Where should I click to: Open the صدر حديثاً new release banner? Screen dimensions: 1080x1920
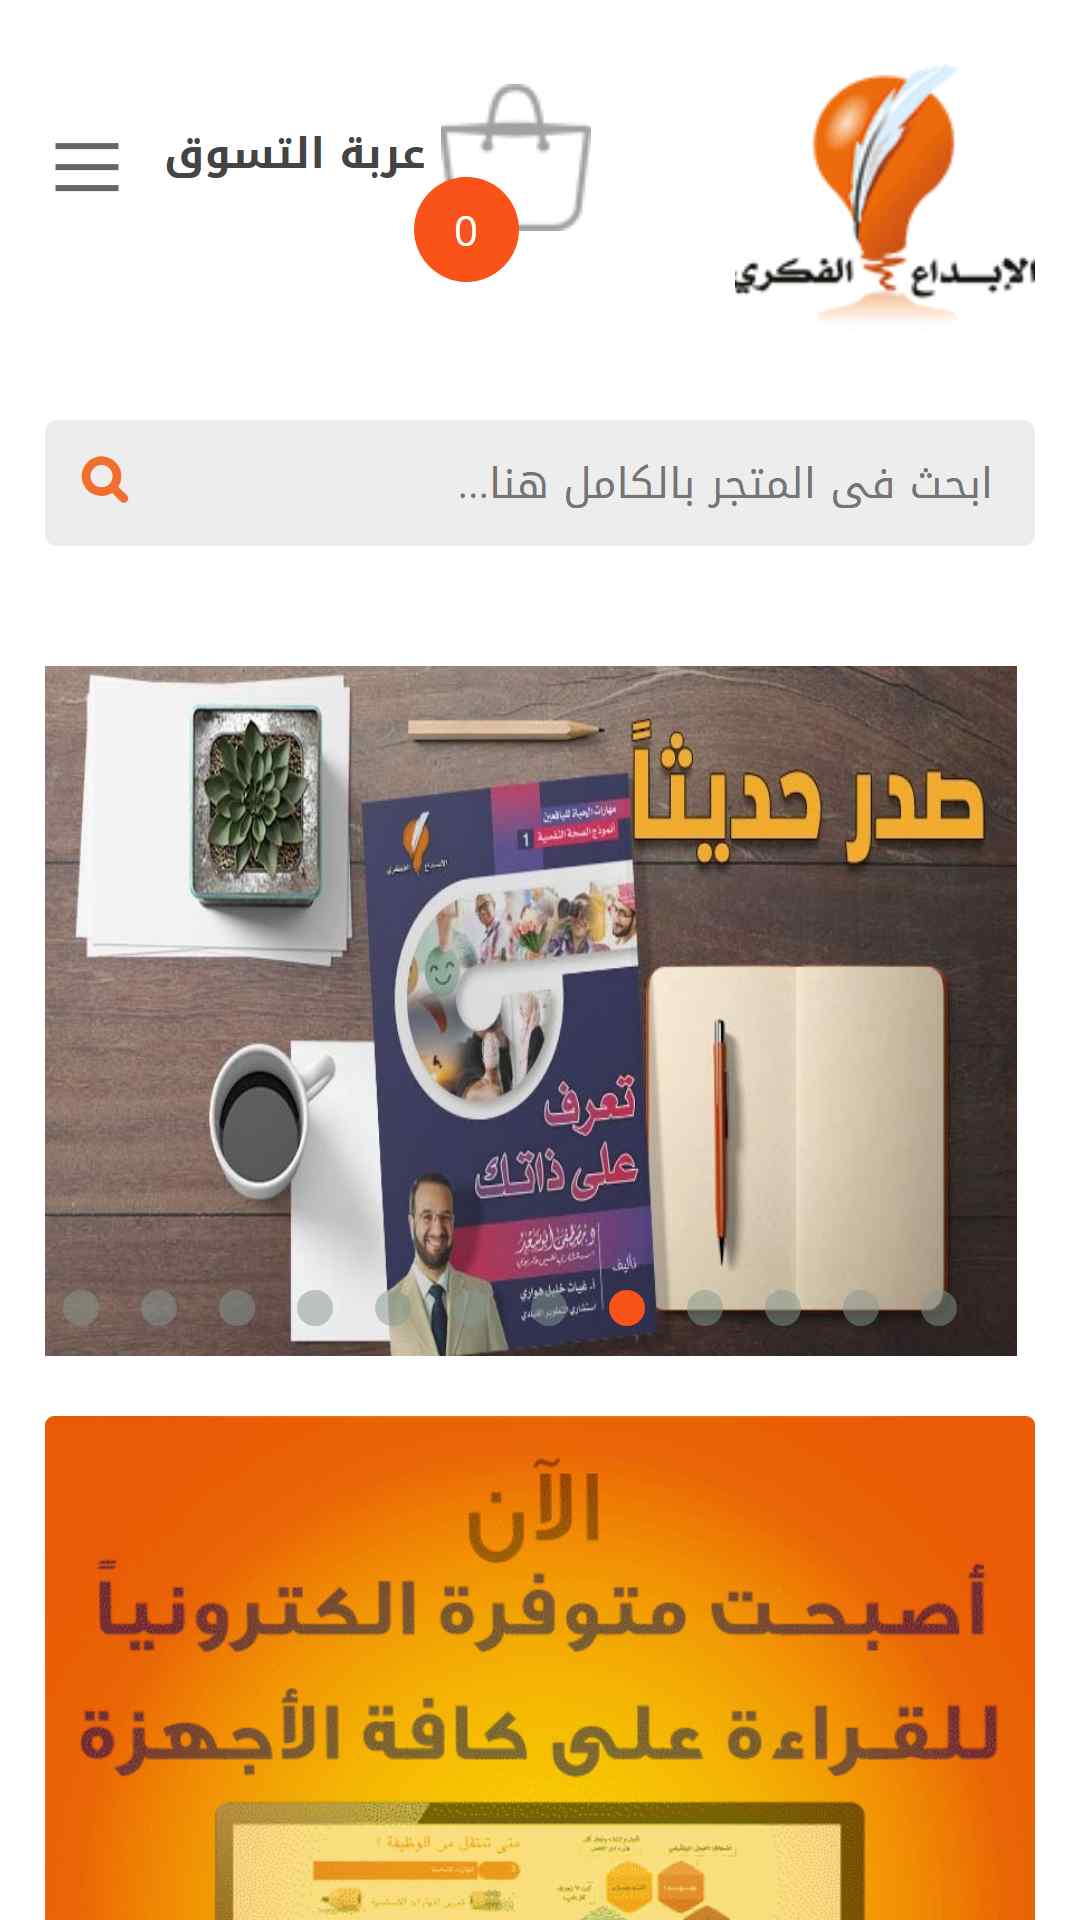(x=531, y=1011)
